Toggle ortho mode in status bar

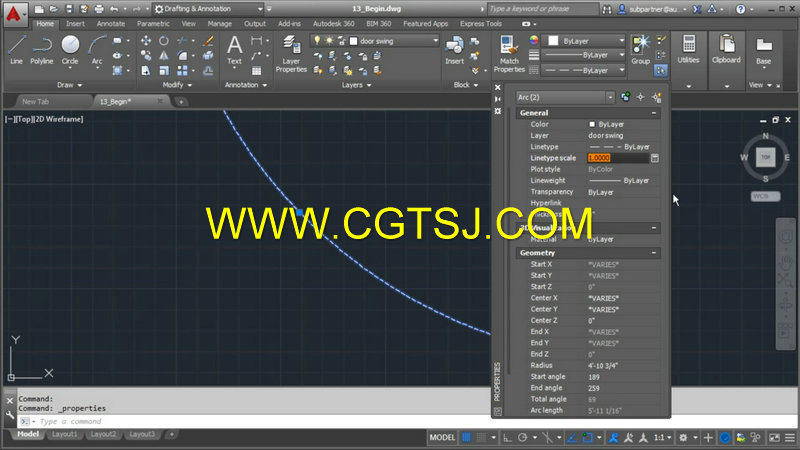(507, 437)
